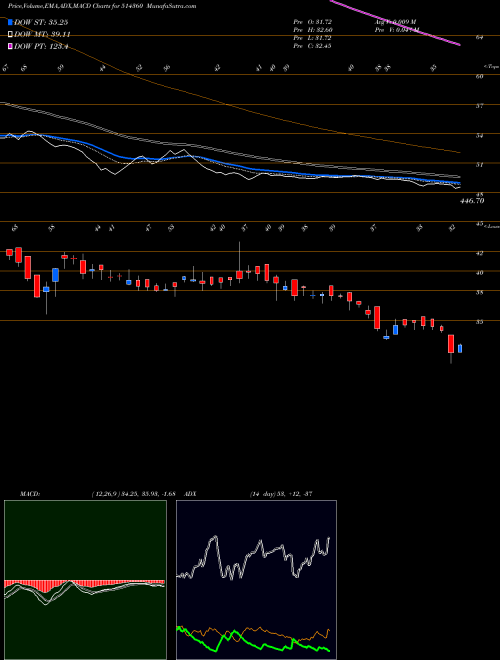The width and height of the screenshot is (500, 660).
Task: Click the 64 price axis label
Action: [479, 37]
